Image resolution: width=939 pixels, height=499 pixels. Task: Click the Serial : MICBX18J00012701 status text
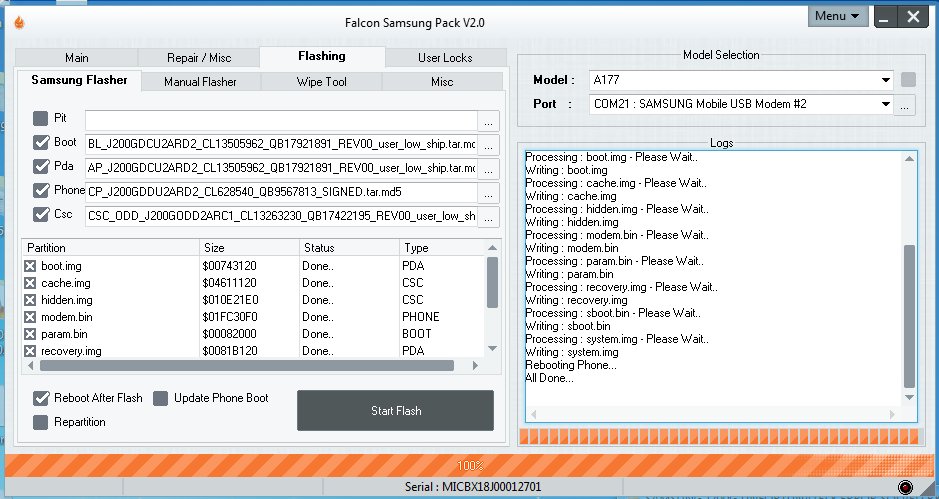(x=472, y=487)
